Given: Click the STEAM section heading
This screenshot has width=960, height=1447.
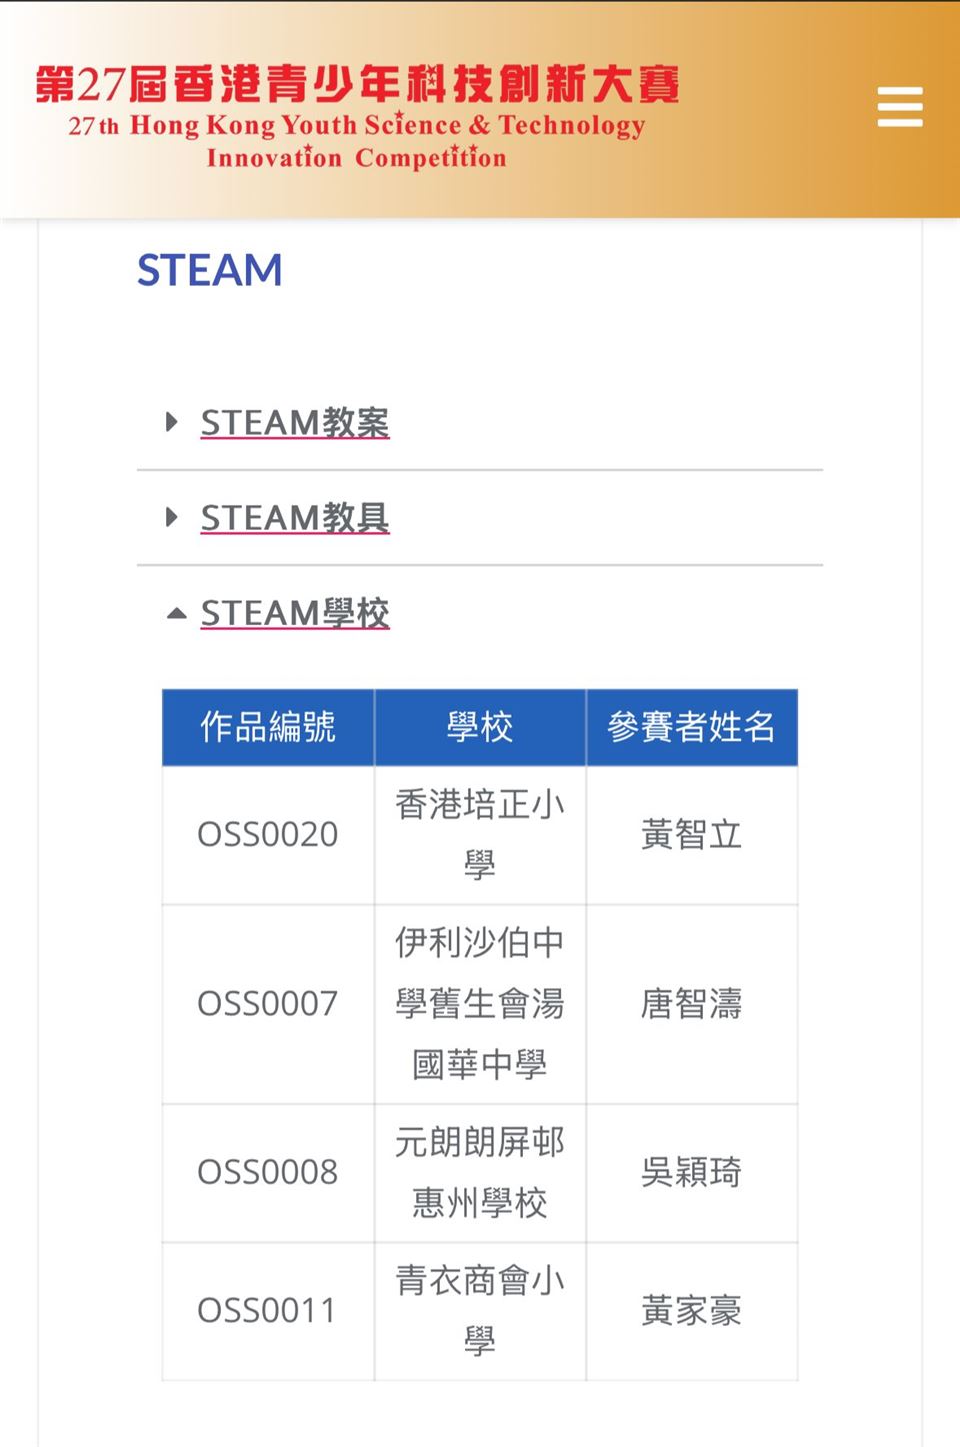Looking at the screenshot, I should [210, 270].
